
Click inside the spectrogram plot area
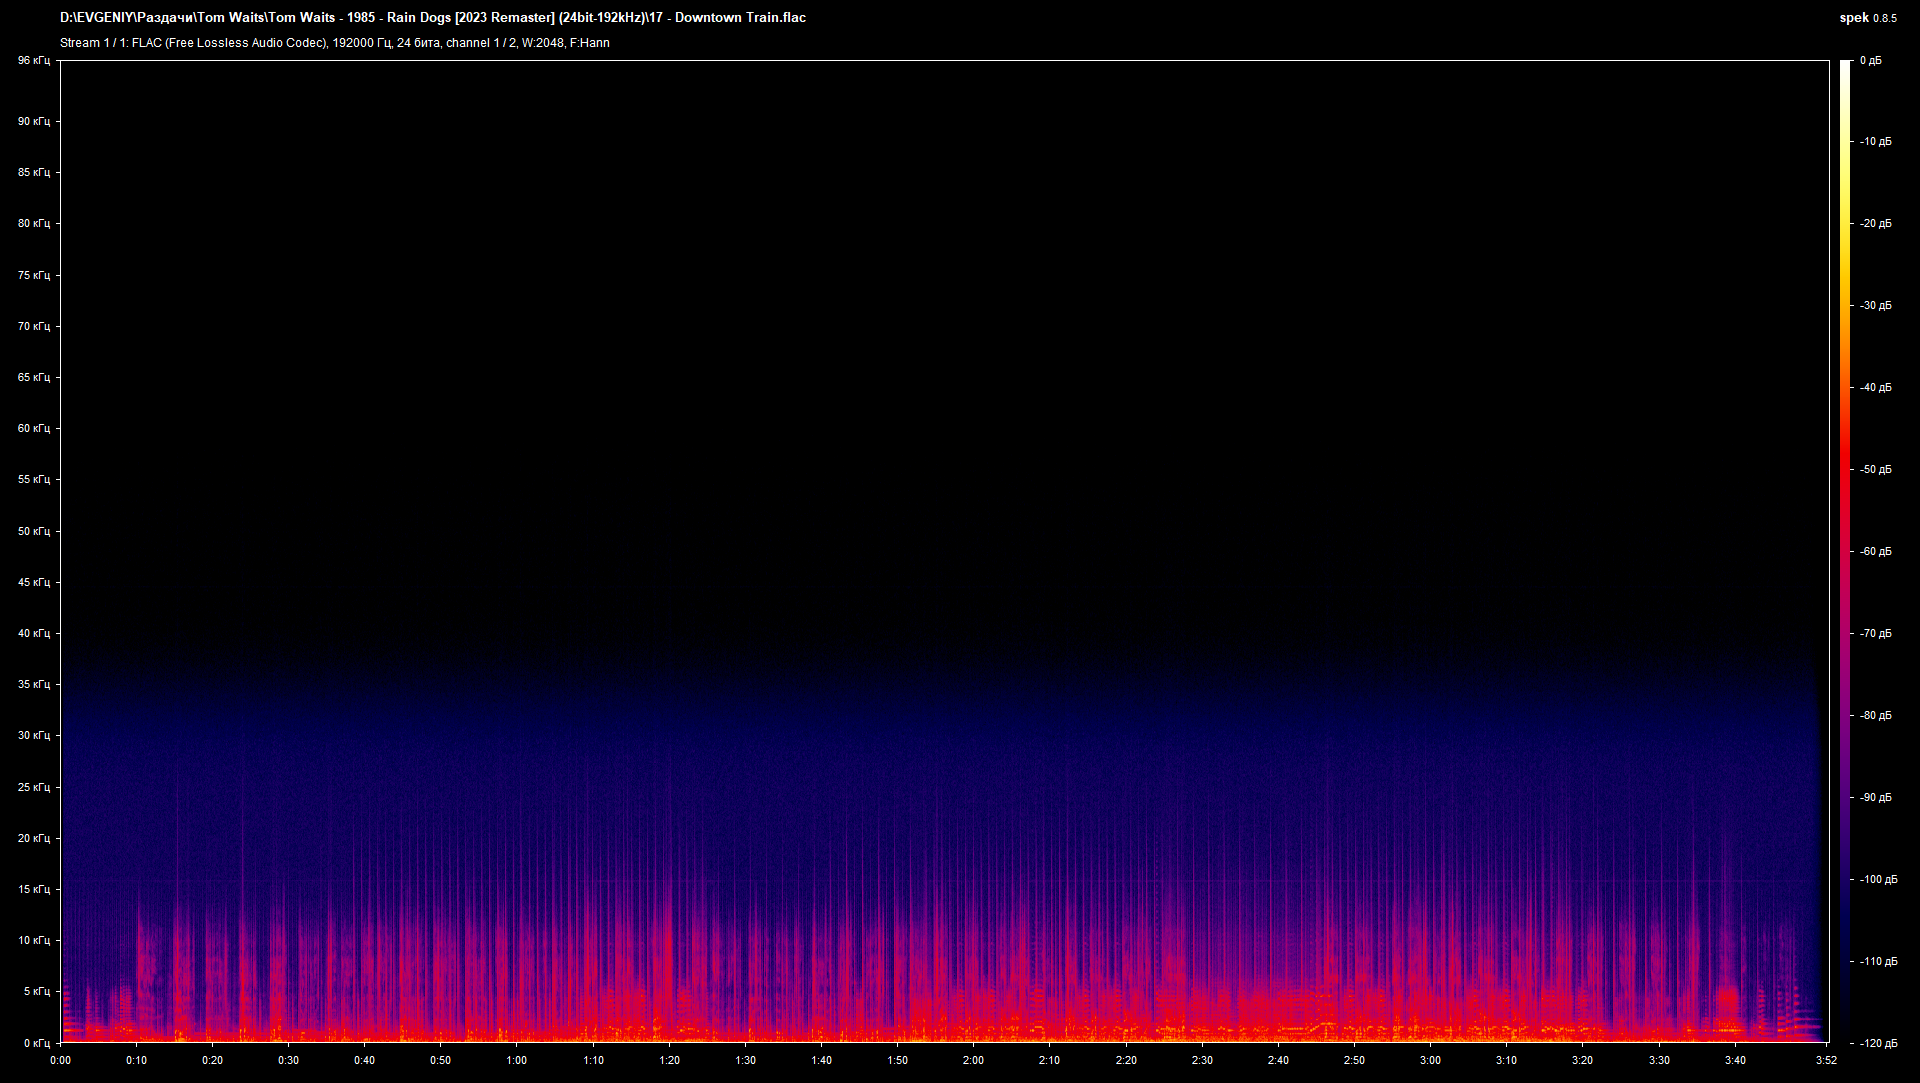pyautogui.click(x=944, y=551)
